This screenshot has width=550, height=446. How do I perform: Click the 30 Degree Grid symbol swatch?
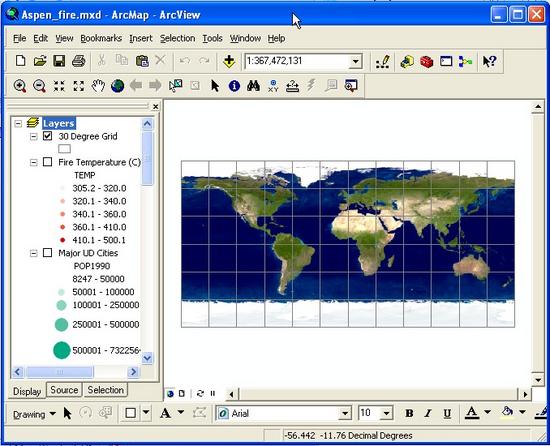[x=64, y=149]
